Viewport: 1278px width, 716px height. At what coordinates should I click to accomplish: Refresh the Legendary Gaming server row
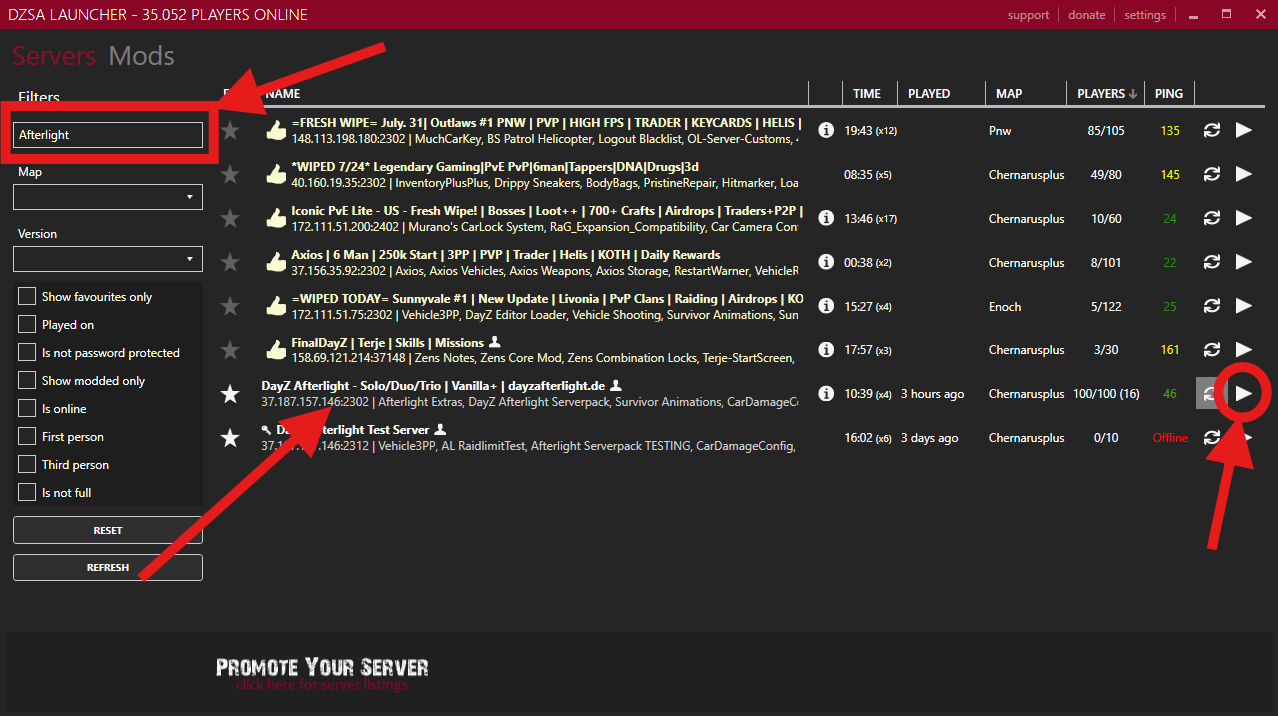pos(1211,174)
